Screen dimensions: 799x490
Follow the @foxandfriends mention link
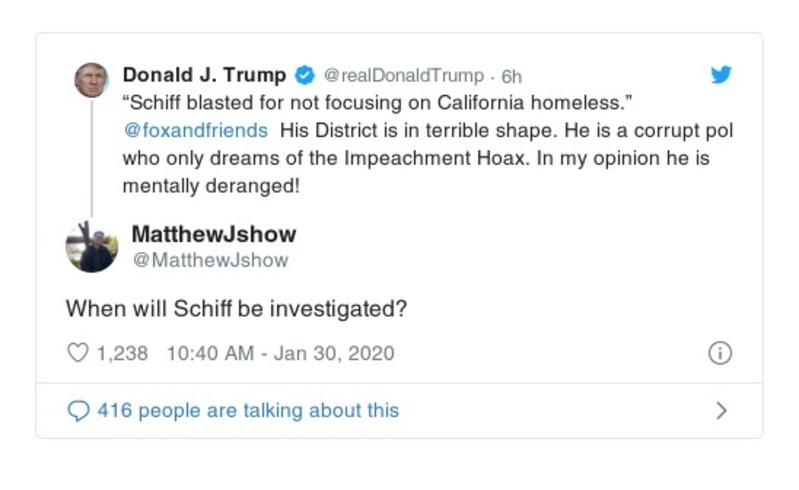[195, 130]
